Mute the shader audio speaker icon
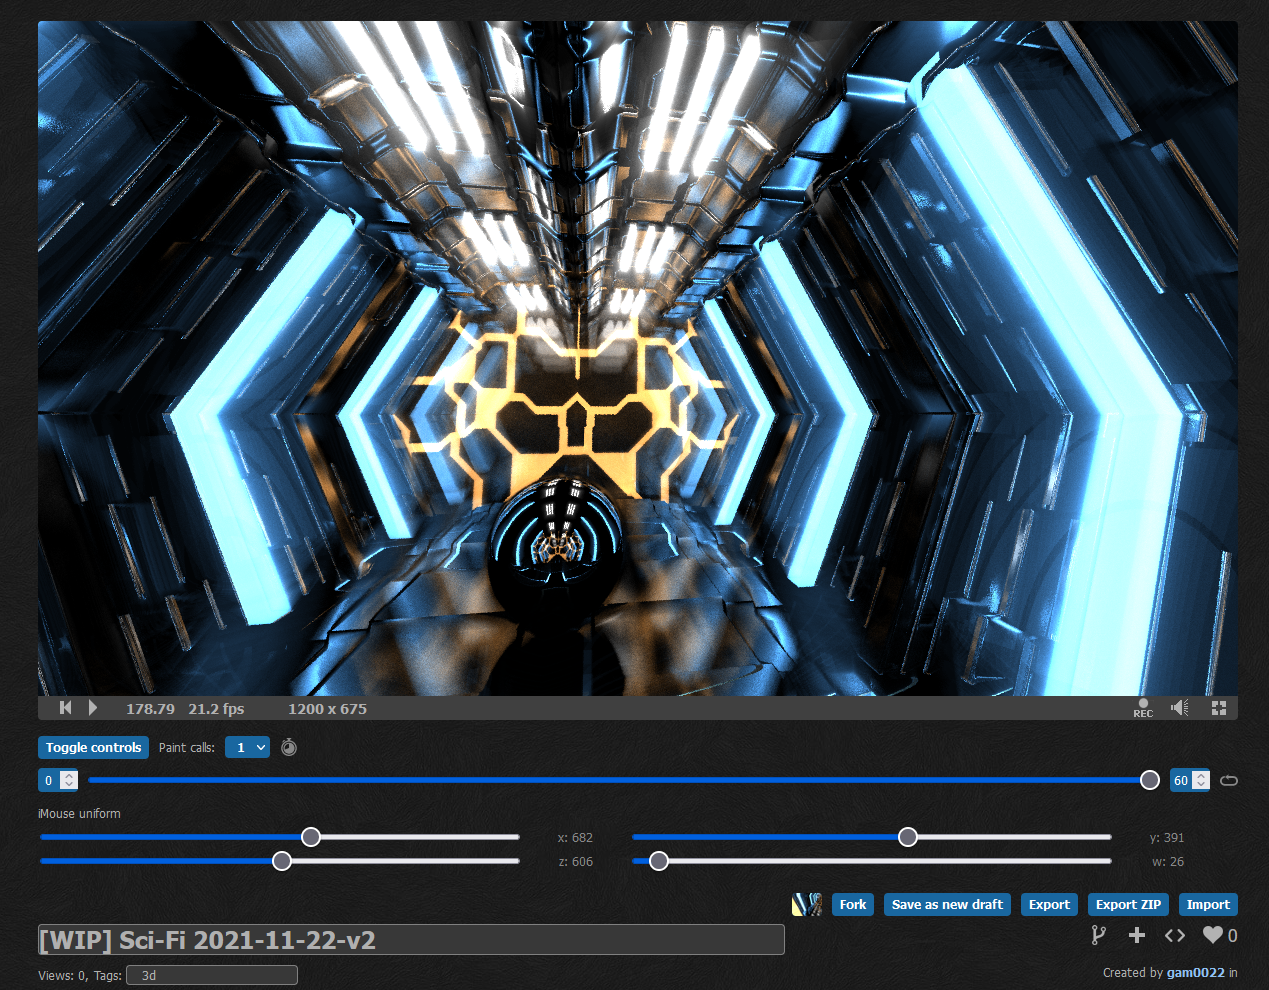The height and width of the screenshot is (990, 1269). click(1180, 708)
